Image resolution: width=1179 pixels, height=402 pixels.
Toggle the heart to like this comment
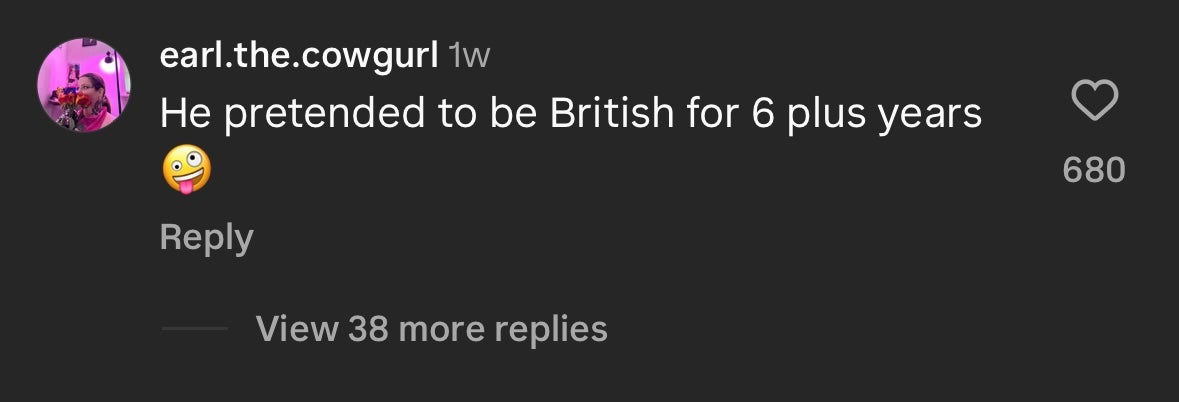click(1094, 100)
